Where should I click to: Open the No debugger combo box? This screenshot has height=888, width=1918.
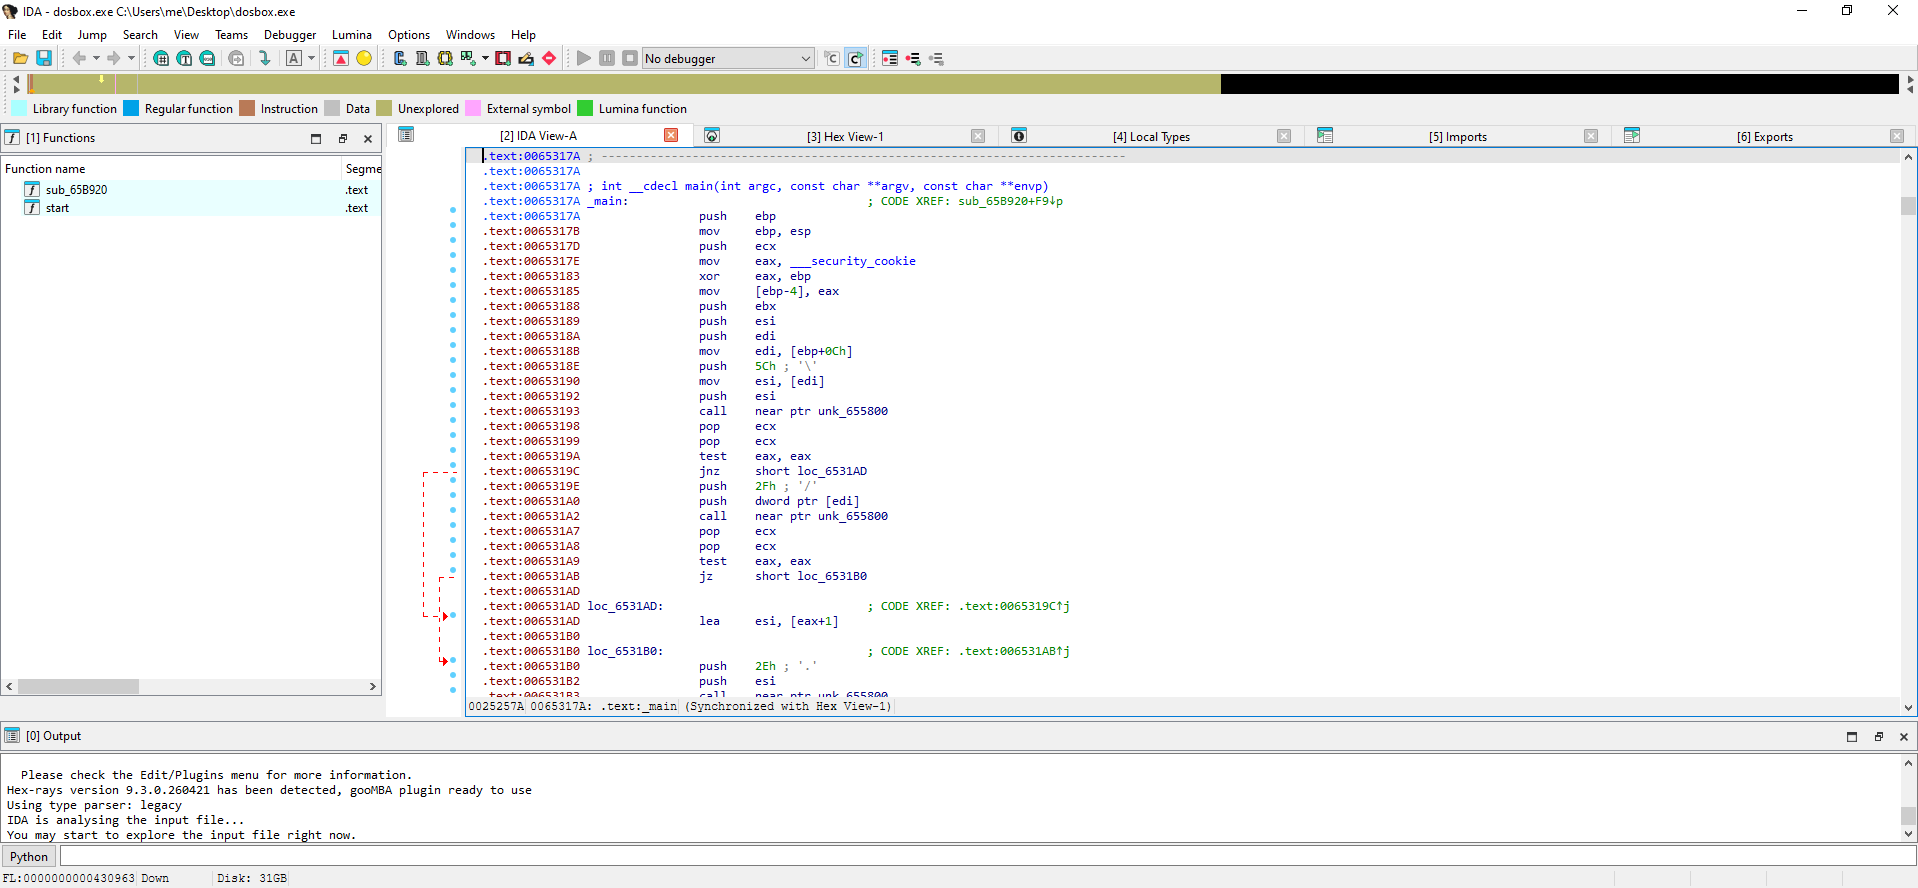[x=728, y=58]
